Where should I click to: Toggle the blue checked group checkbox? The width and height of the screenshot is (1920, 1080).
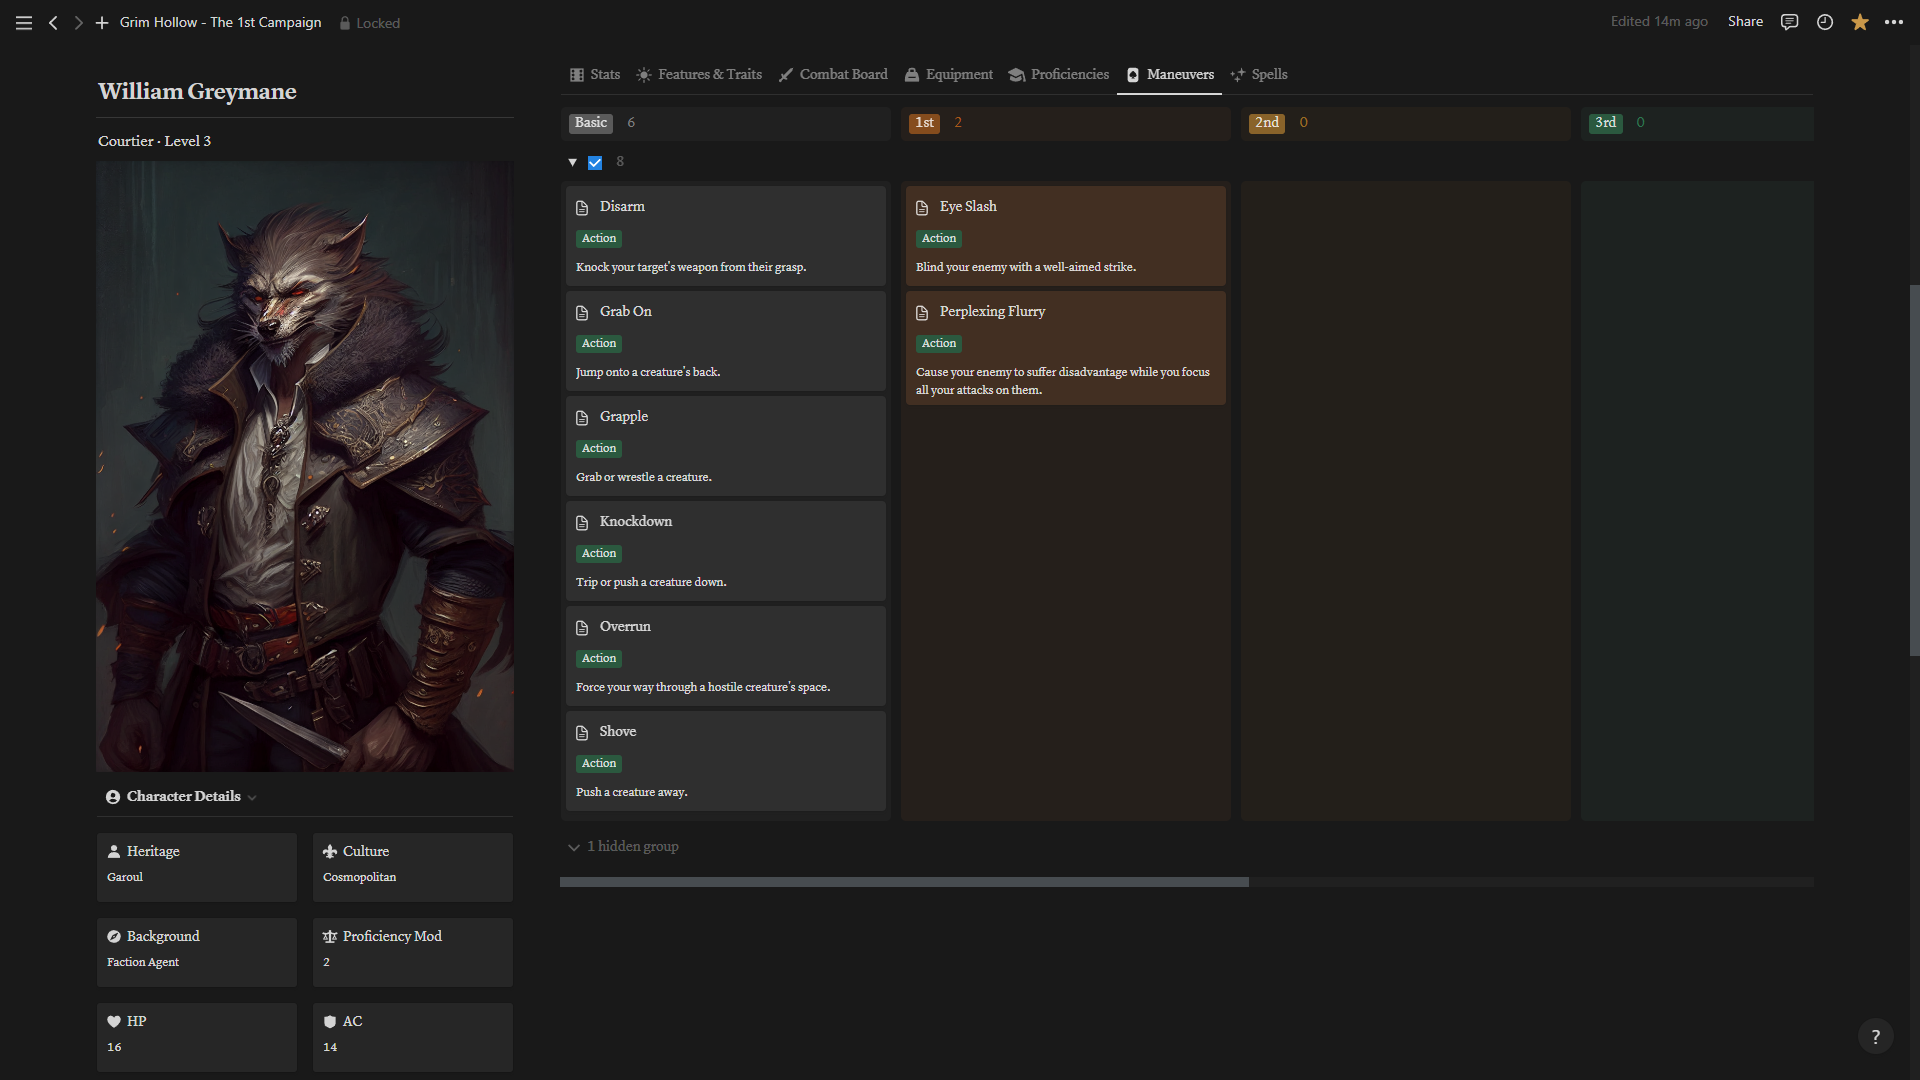pyautogui.click(x=595, y=162)
